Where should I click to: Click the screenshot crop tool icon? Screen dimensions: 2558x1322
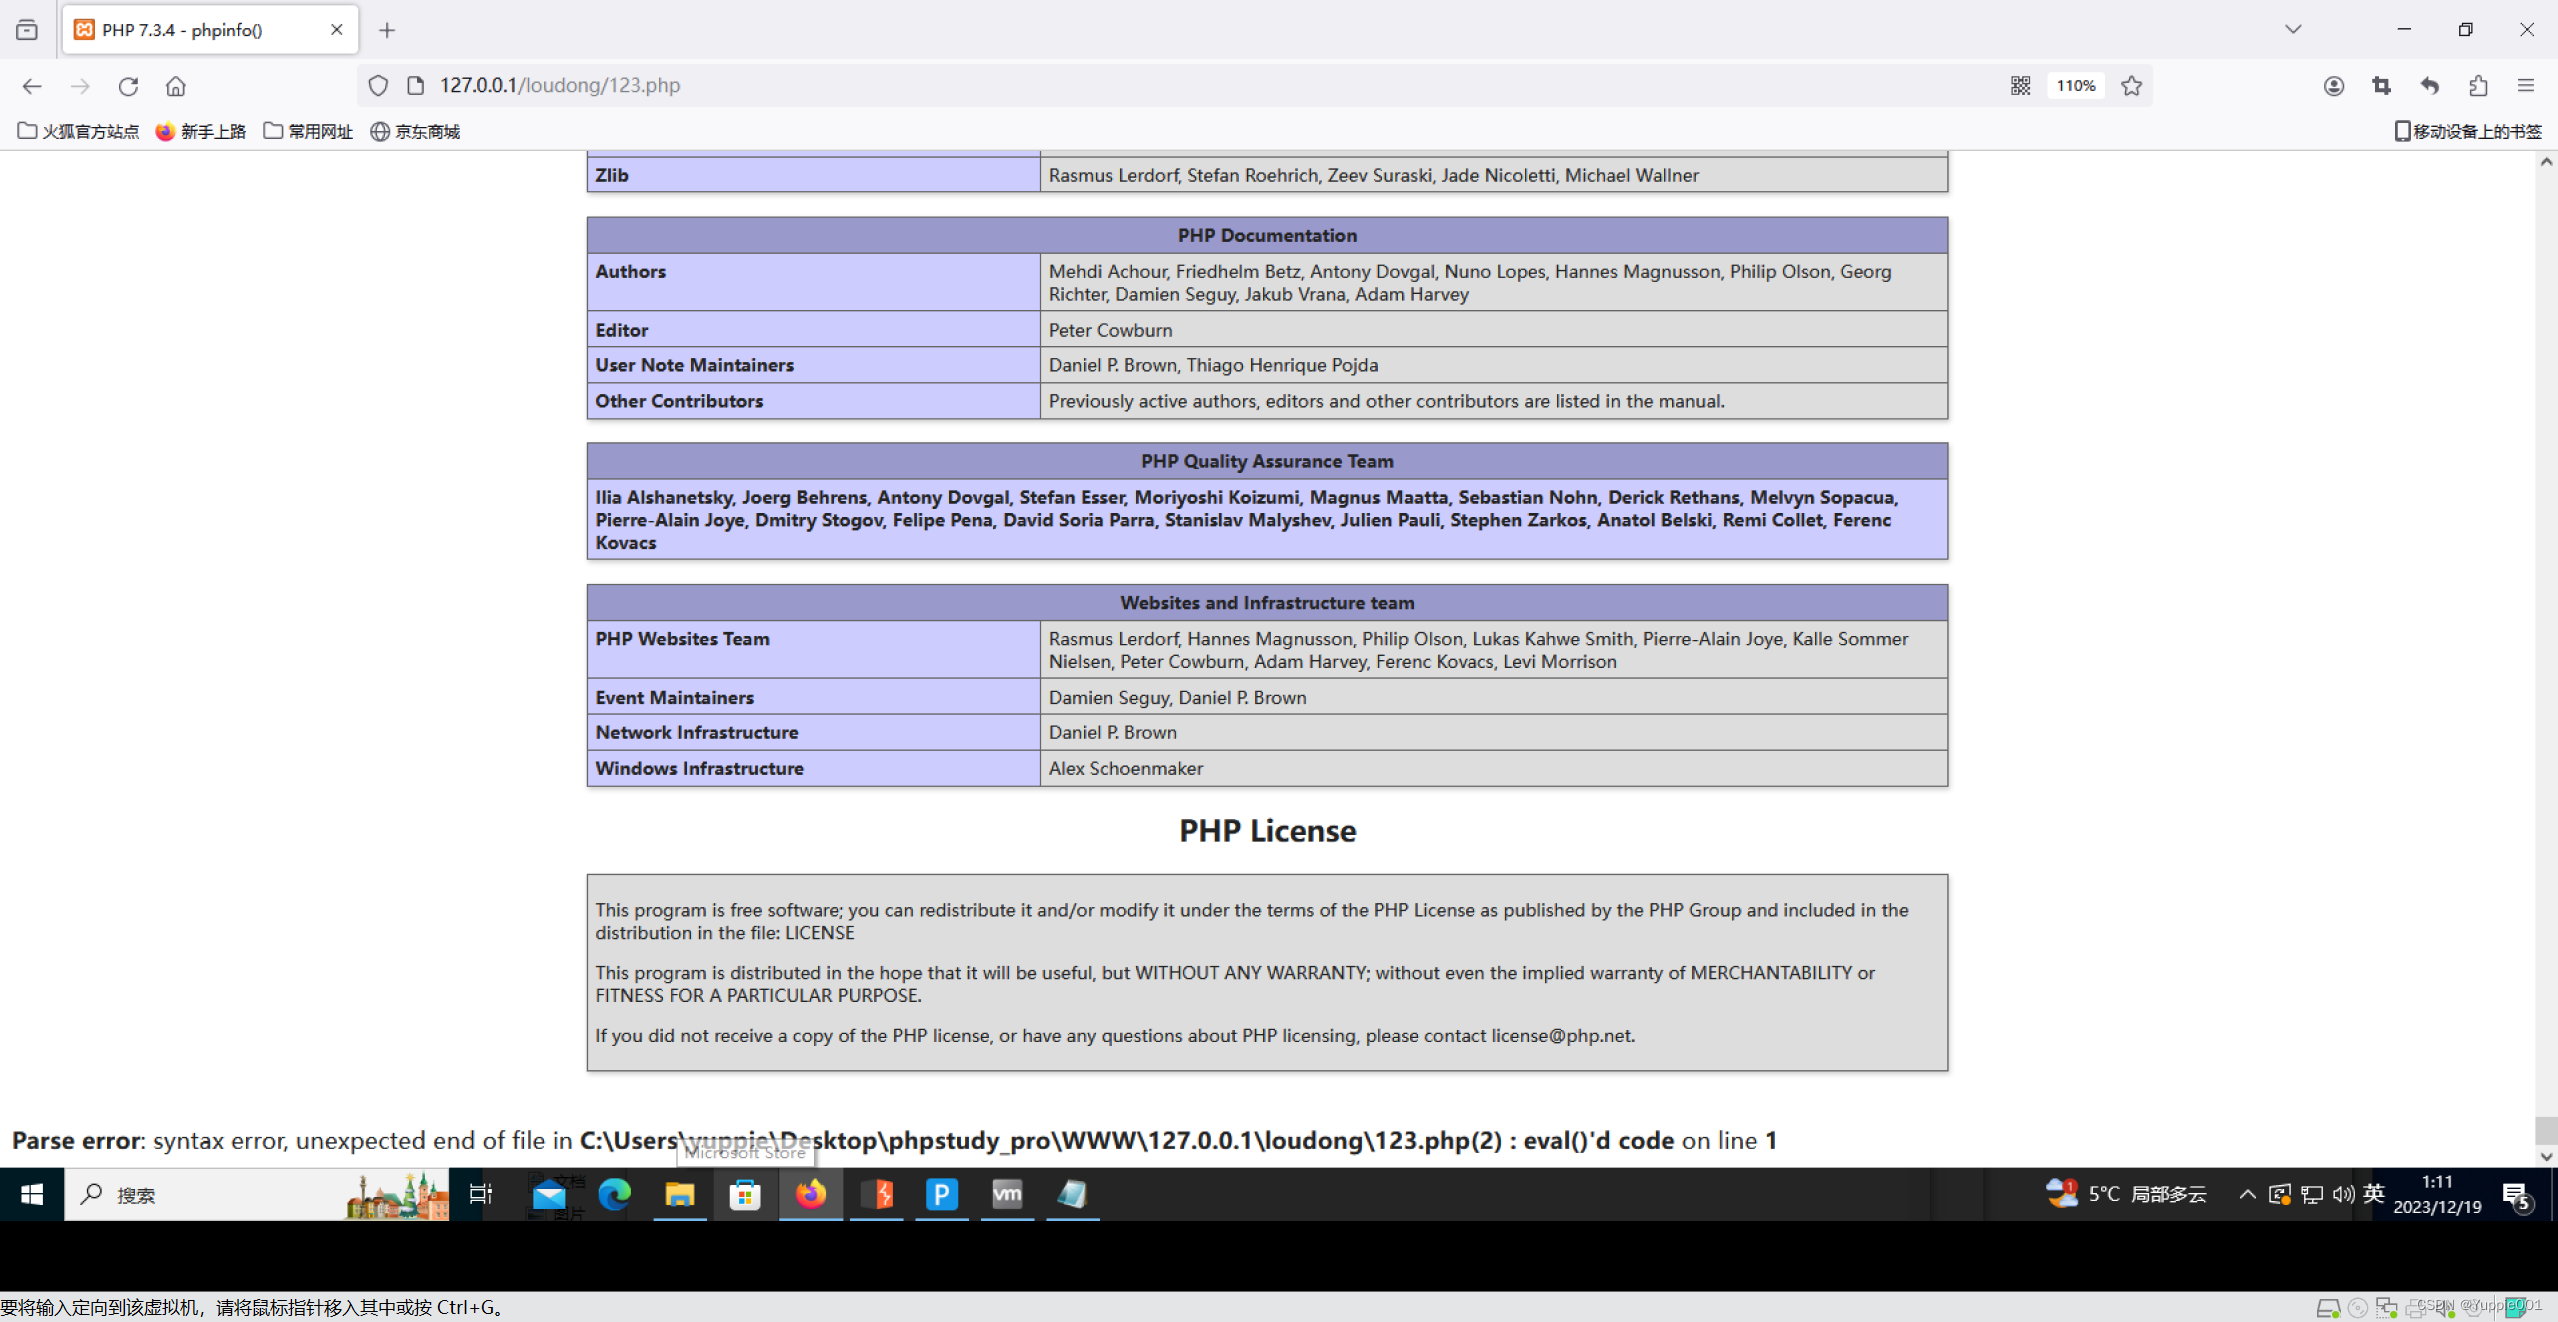(x=2381, y=86)
